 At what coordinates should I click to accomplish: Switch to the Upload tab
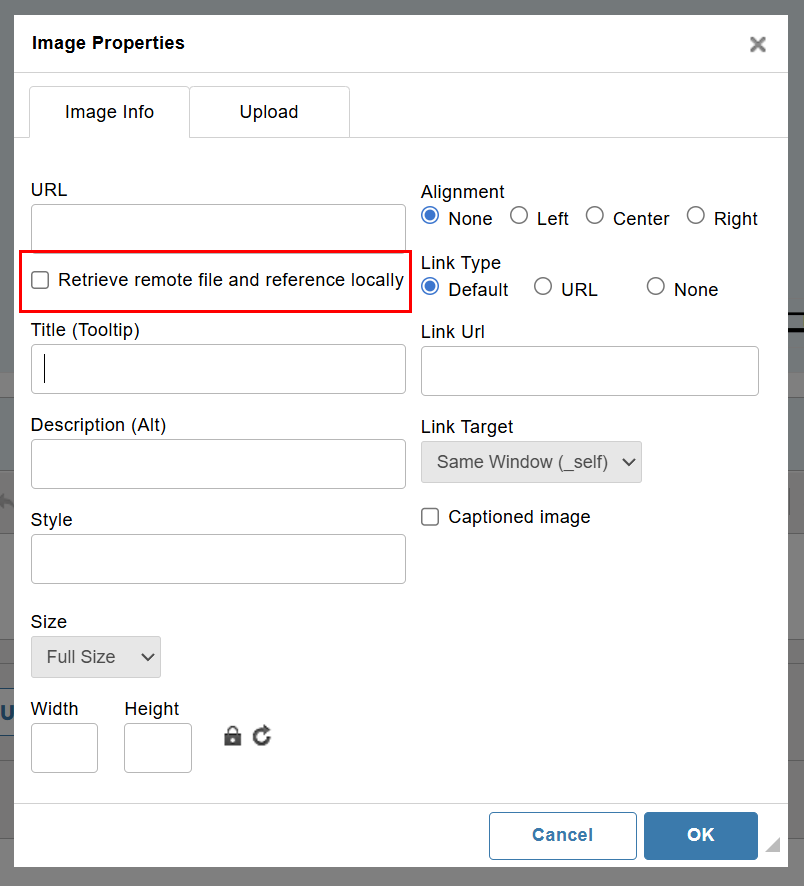point(270,112)
